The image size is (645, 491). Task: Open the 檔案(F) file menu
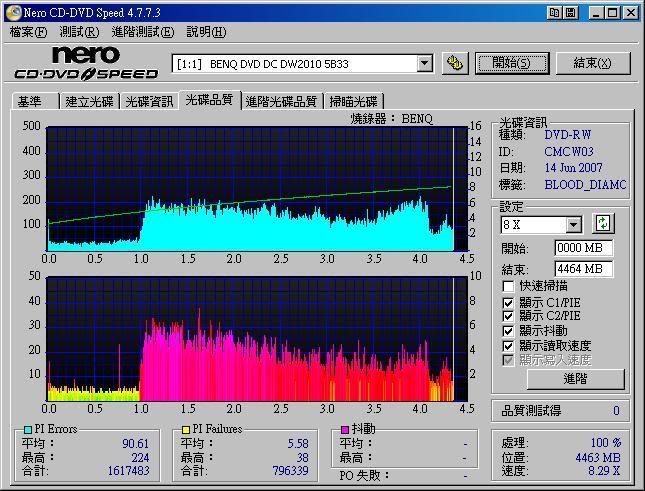28,32
